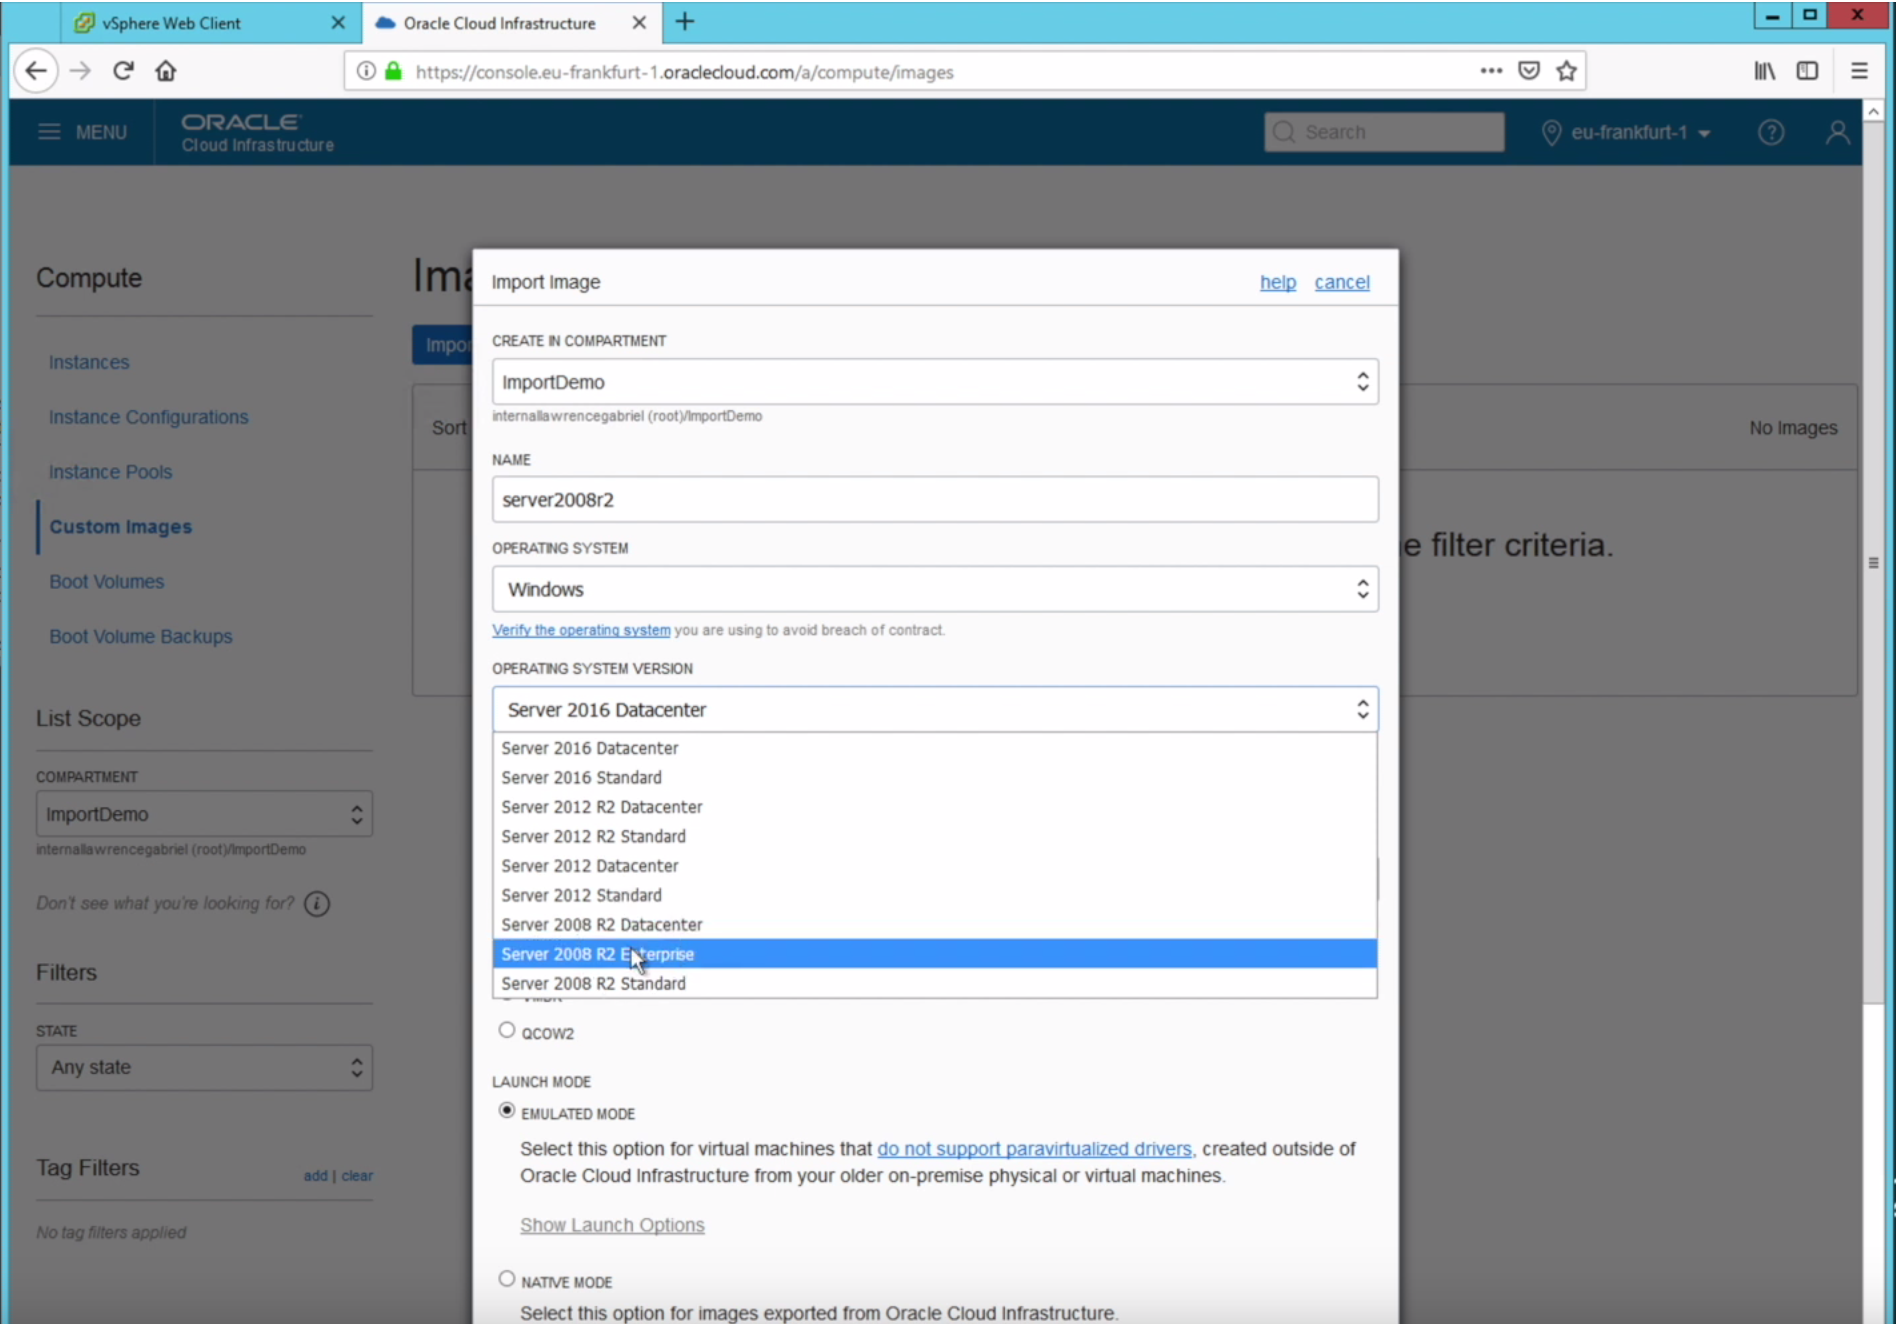The width and height of the screenshot is (1896, 1324).
Task: Open the Operating System Windows dropdown
Action: (935, 589)
